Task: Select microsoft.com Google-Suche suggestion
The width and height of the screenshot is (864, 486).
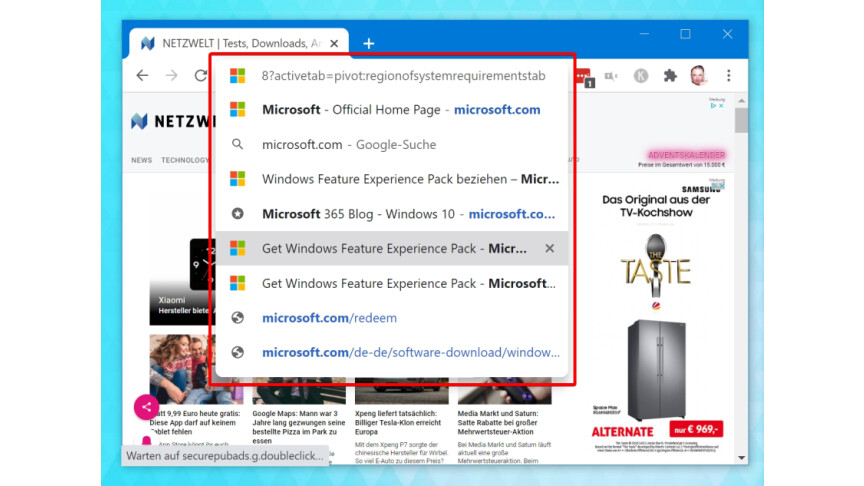Action: (x=392, y=144)
